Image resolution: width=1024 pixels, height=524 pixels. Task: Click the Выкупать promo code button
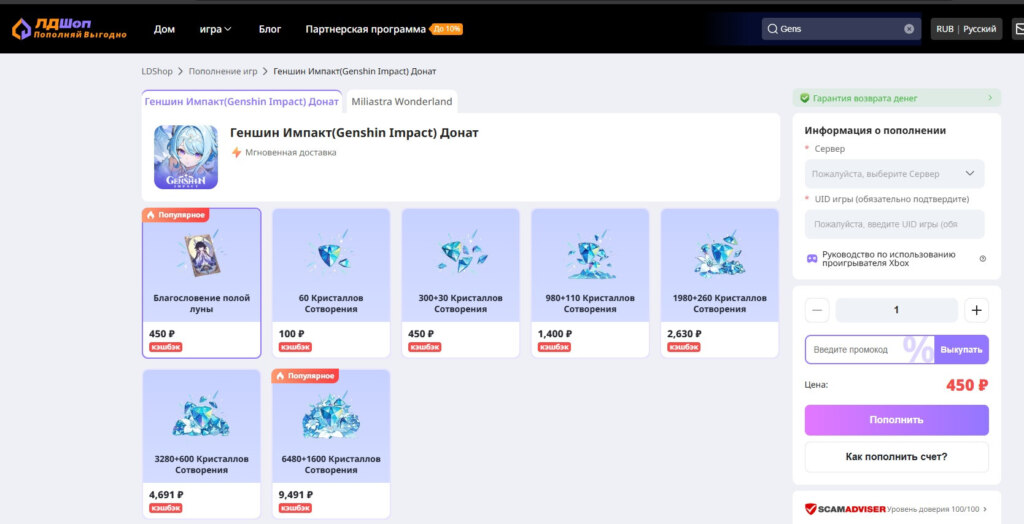tap(961, 350)
